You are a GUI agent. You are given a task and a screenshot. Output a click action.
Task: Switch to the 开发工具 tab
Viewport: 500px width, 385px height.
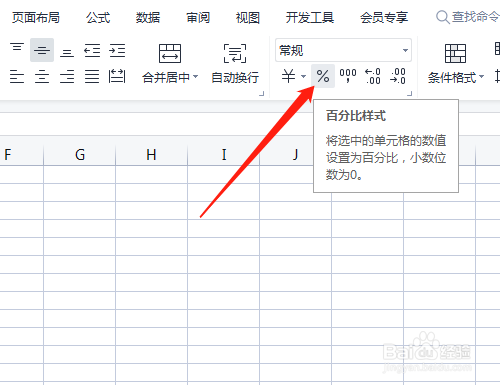coord(310,17)
